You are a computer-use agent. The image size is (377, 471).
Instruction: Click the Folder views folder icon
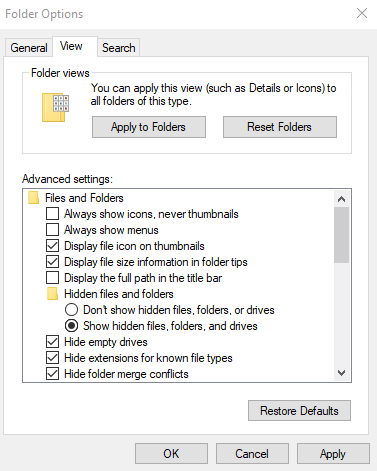tap(55, 107)
